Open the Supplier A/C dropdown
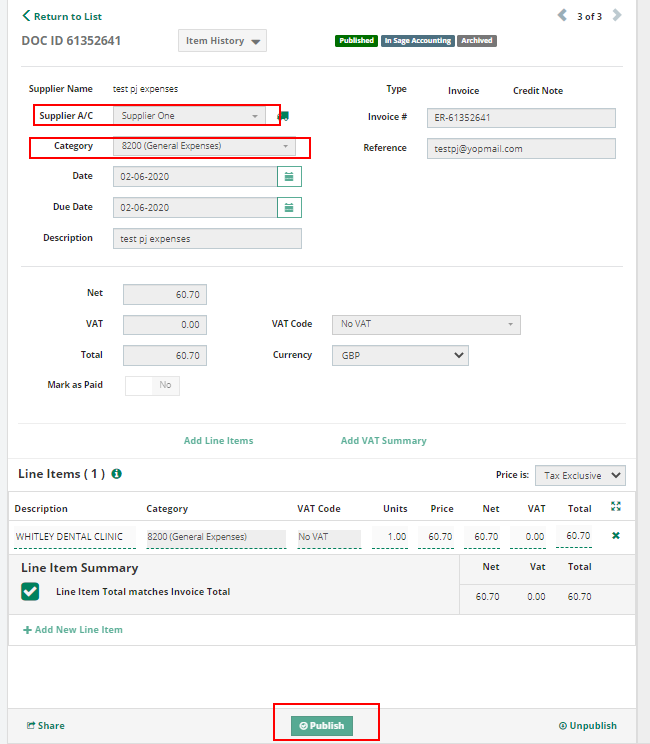The height and width of the screenshot is (744, 650). 189,116
